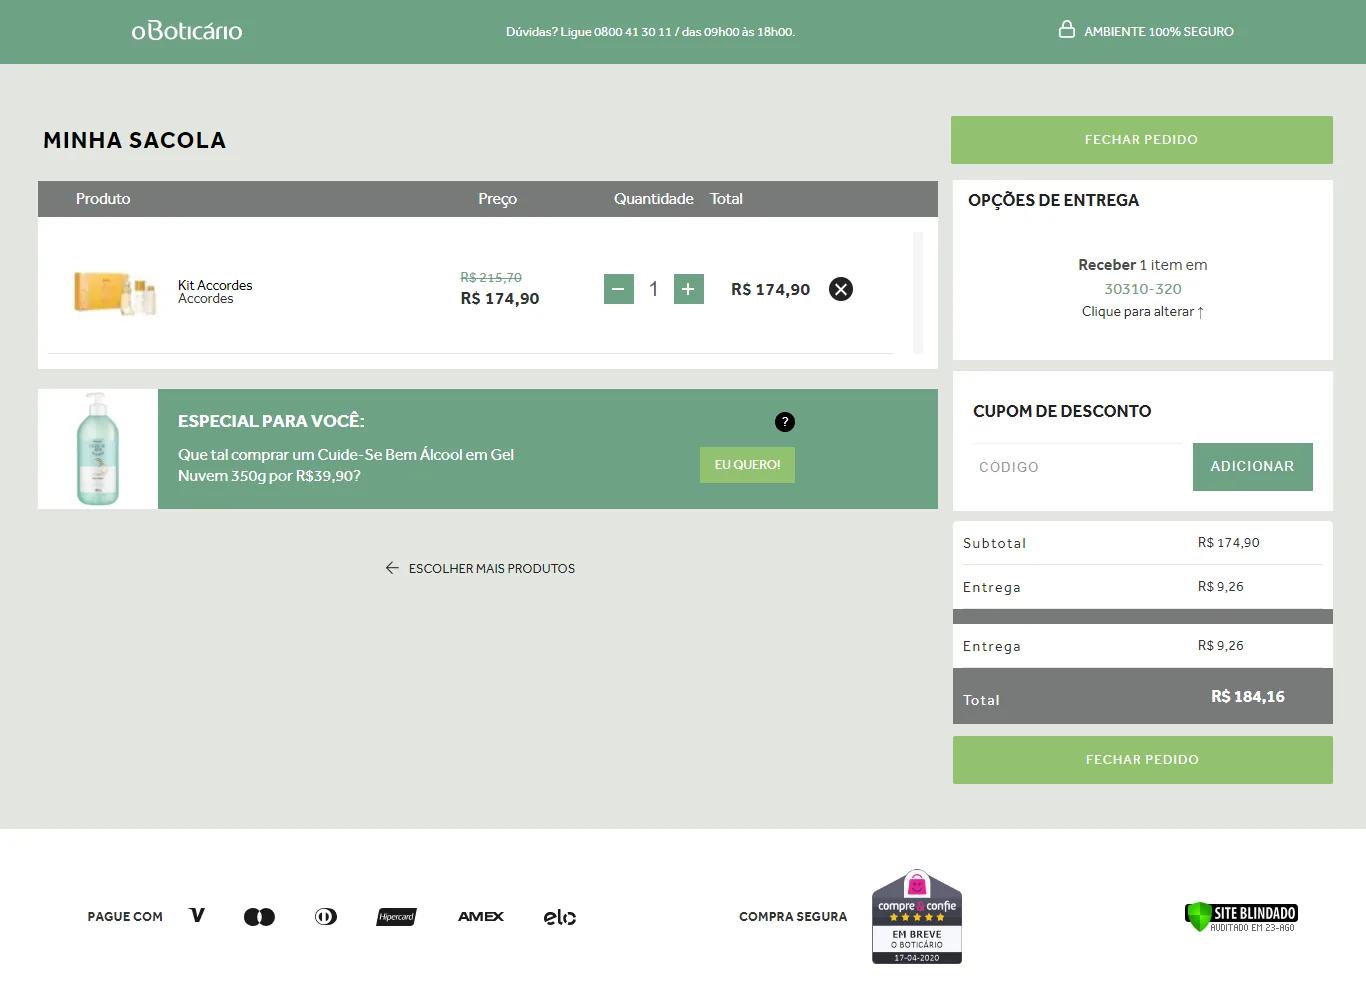Click the Clique para alterar text
This screenshot has height=989, width=1366.
[x=1143, y=312]
